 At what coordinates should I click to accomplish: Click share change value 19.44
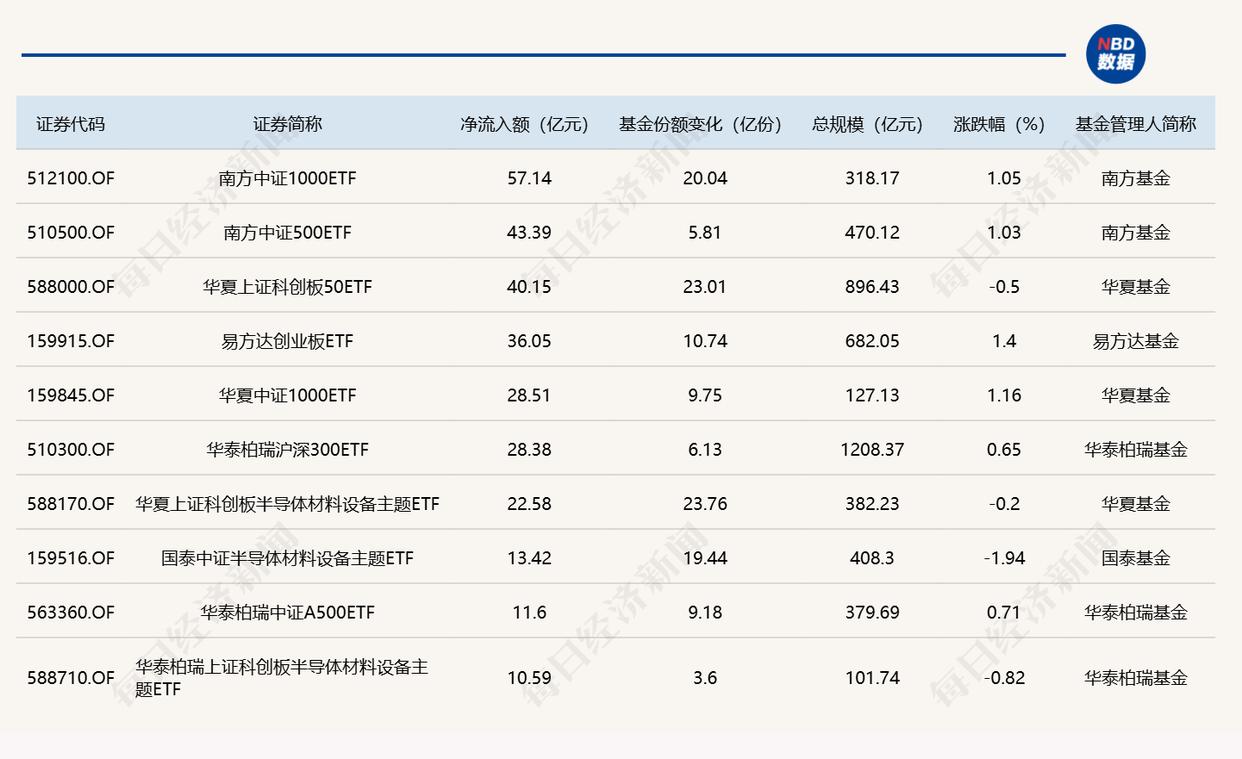705,558
